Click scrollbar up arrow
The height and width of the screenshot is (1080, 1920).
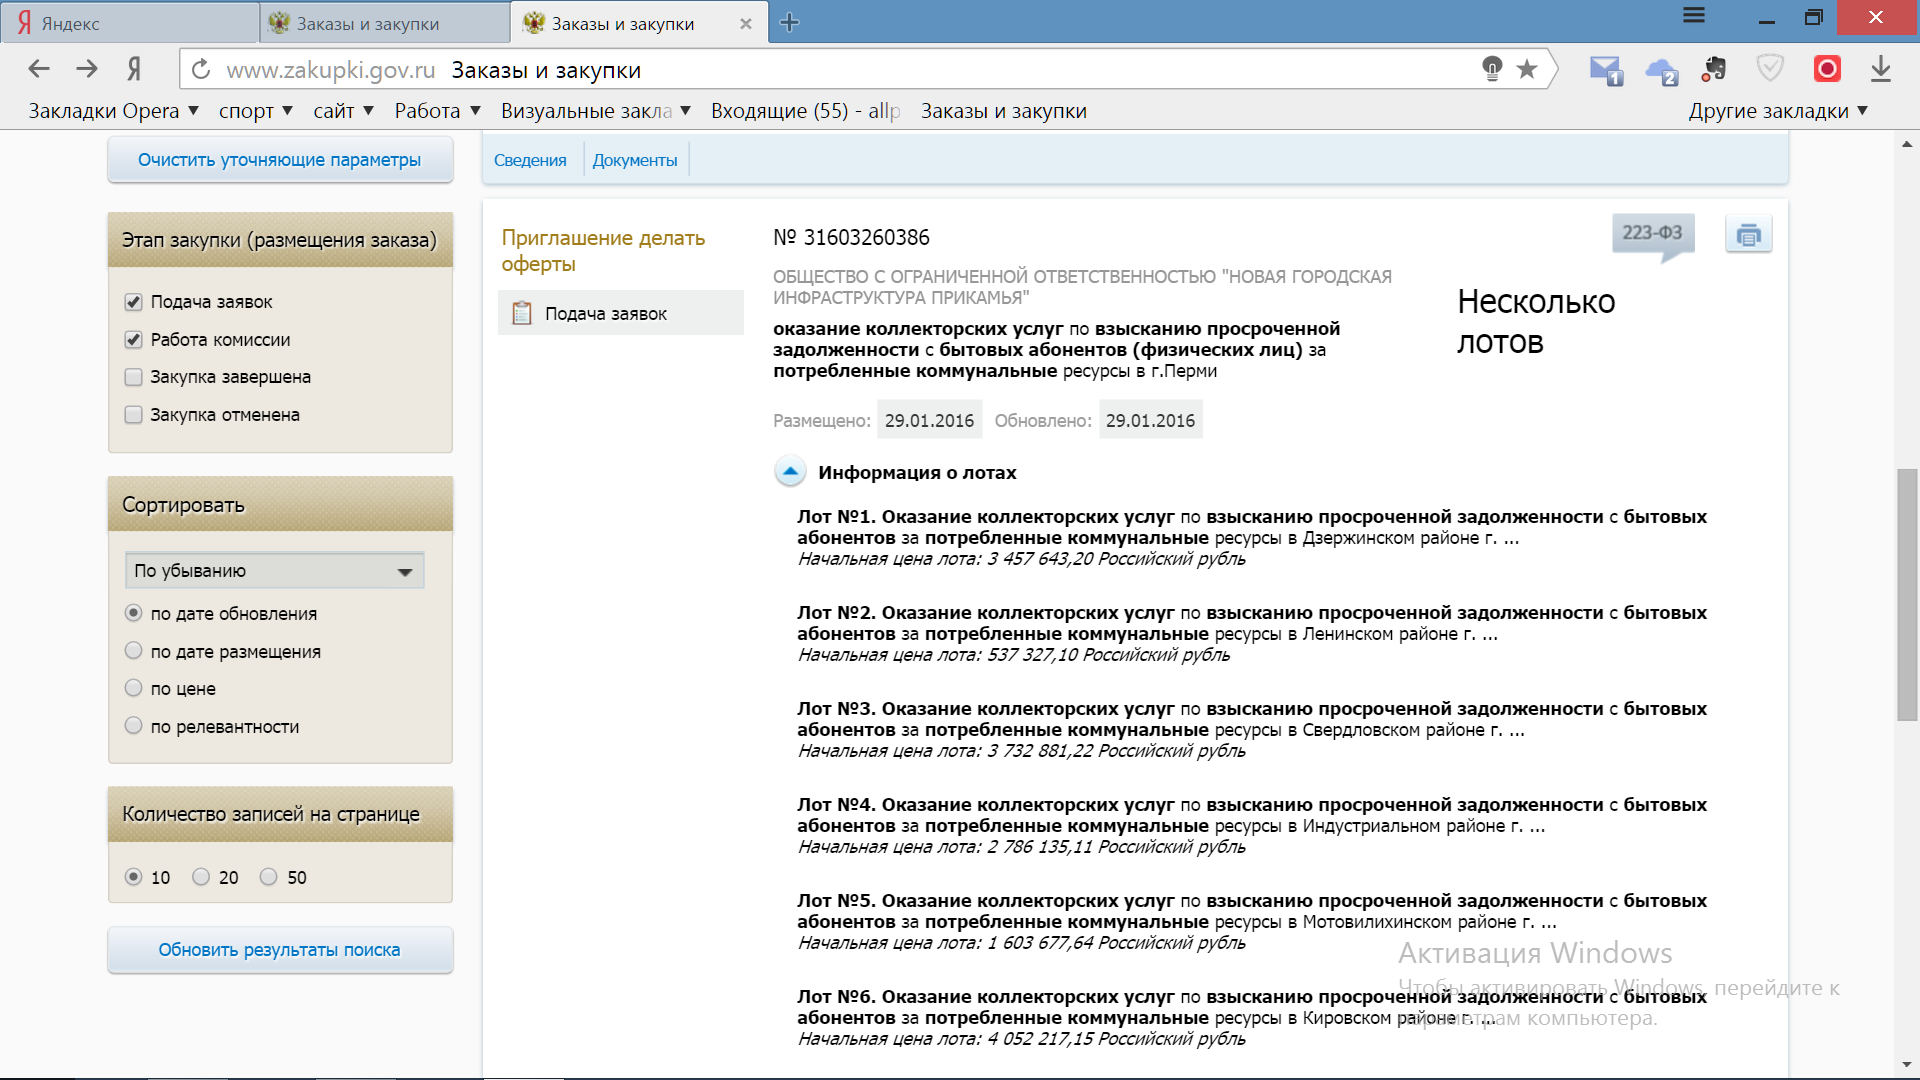1907,144
